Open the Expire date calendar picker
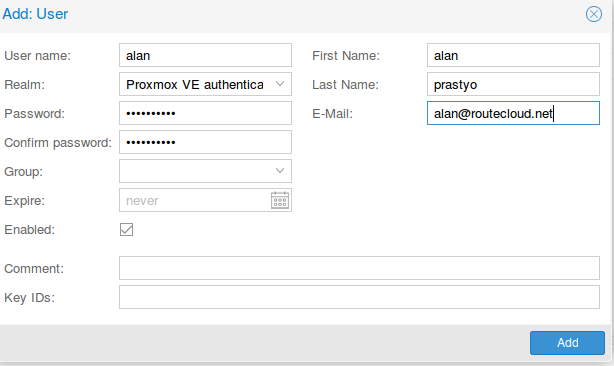 [x=280, y=200]
